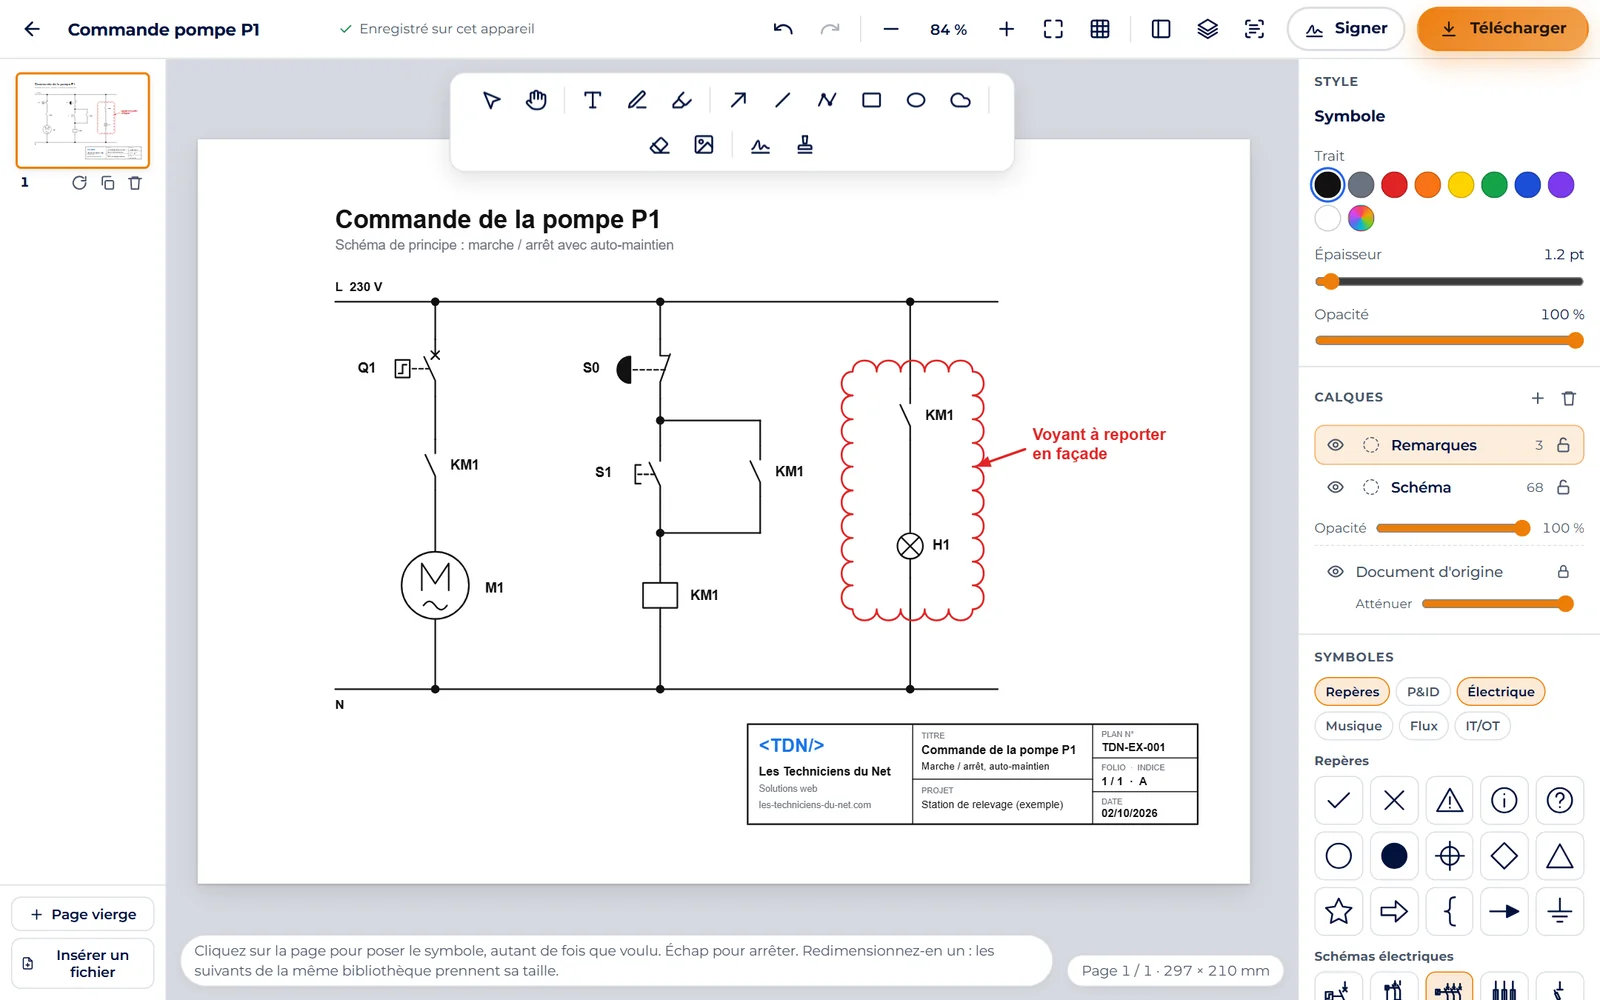This screenshot has width=1600, height=1000.
Task: Toggle the grid display icon
Action: coord(1100,29)
